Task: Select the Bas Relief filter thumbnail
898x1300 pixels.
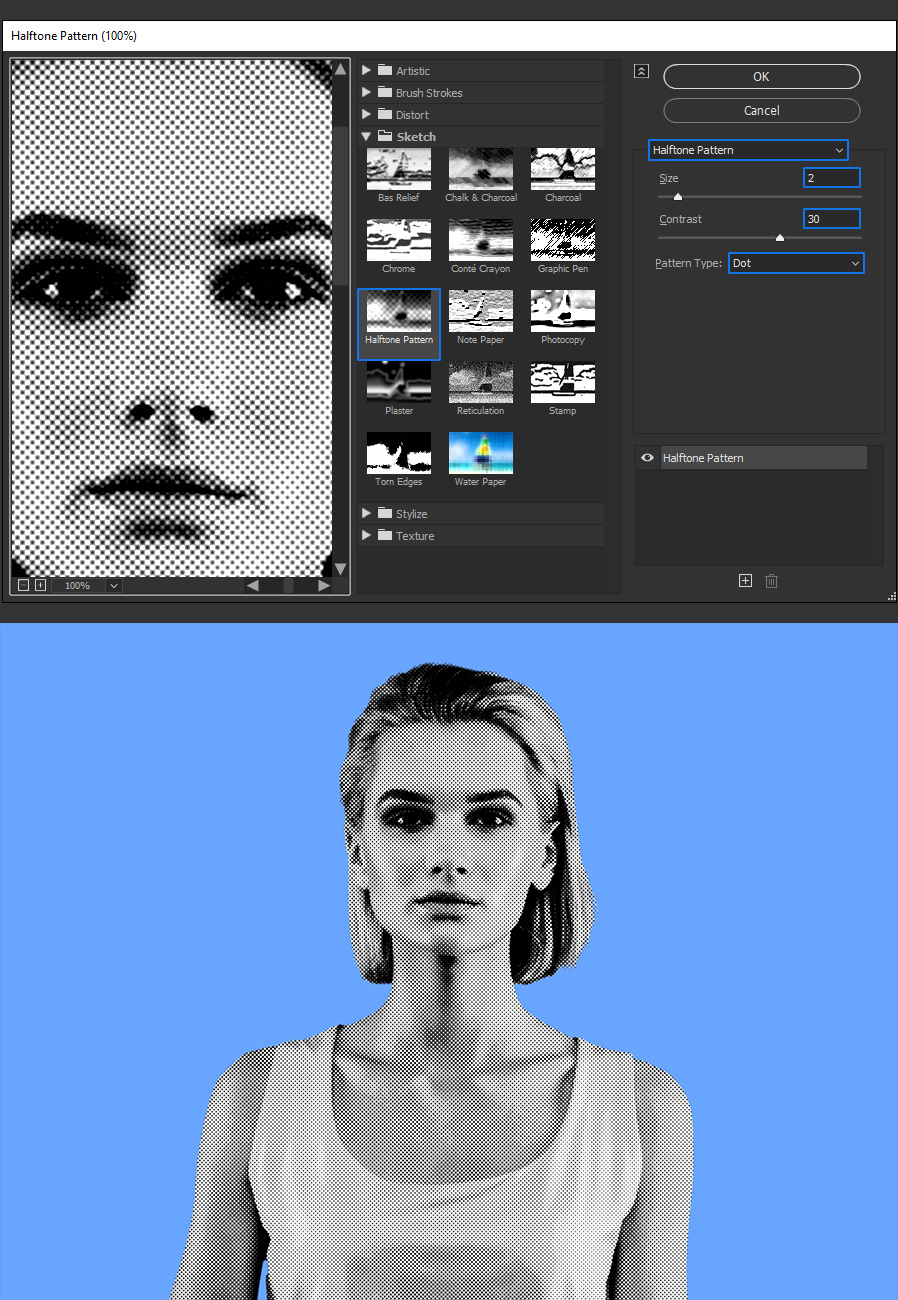Action: coord(399,169)
